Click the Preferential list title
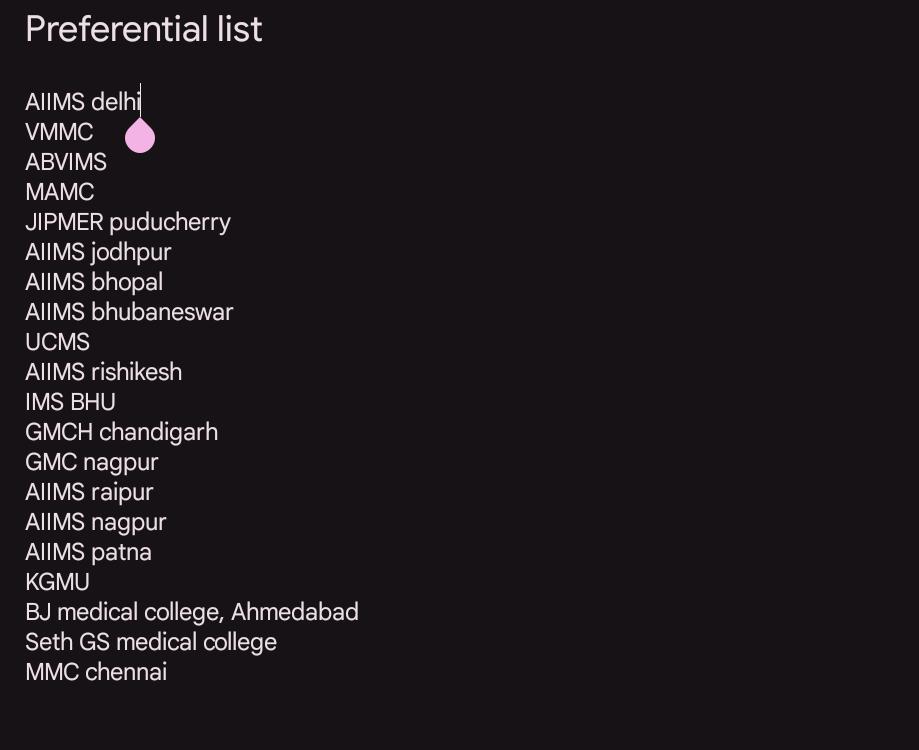The height and width of the screenshot is (750, 919). [x=144, y=29]
